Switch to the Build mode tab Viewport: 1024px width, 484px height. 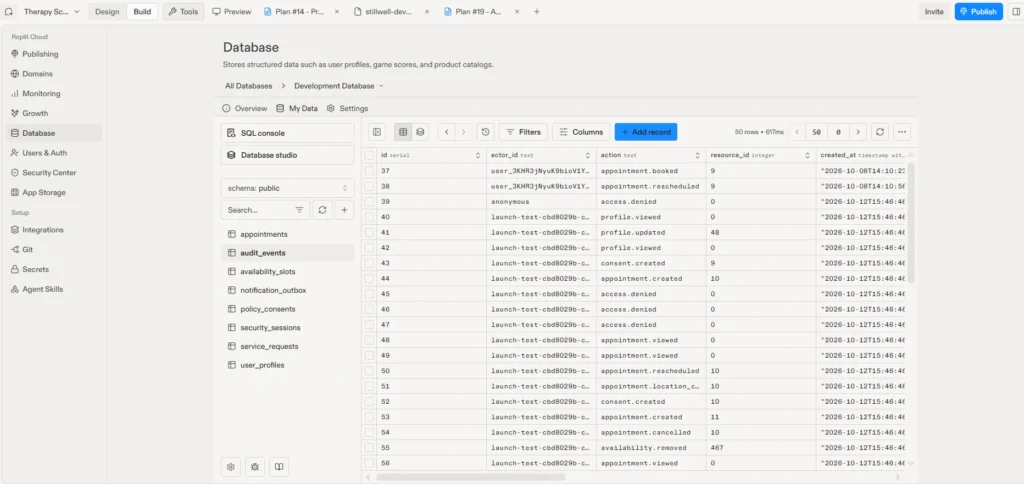pos(142,12)
